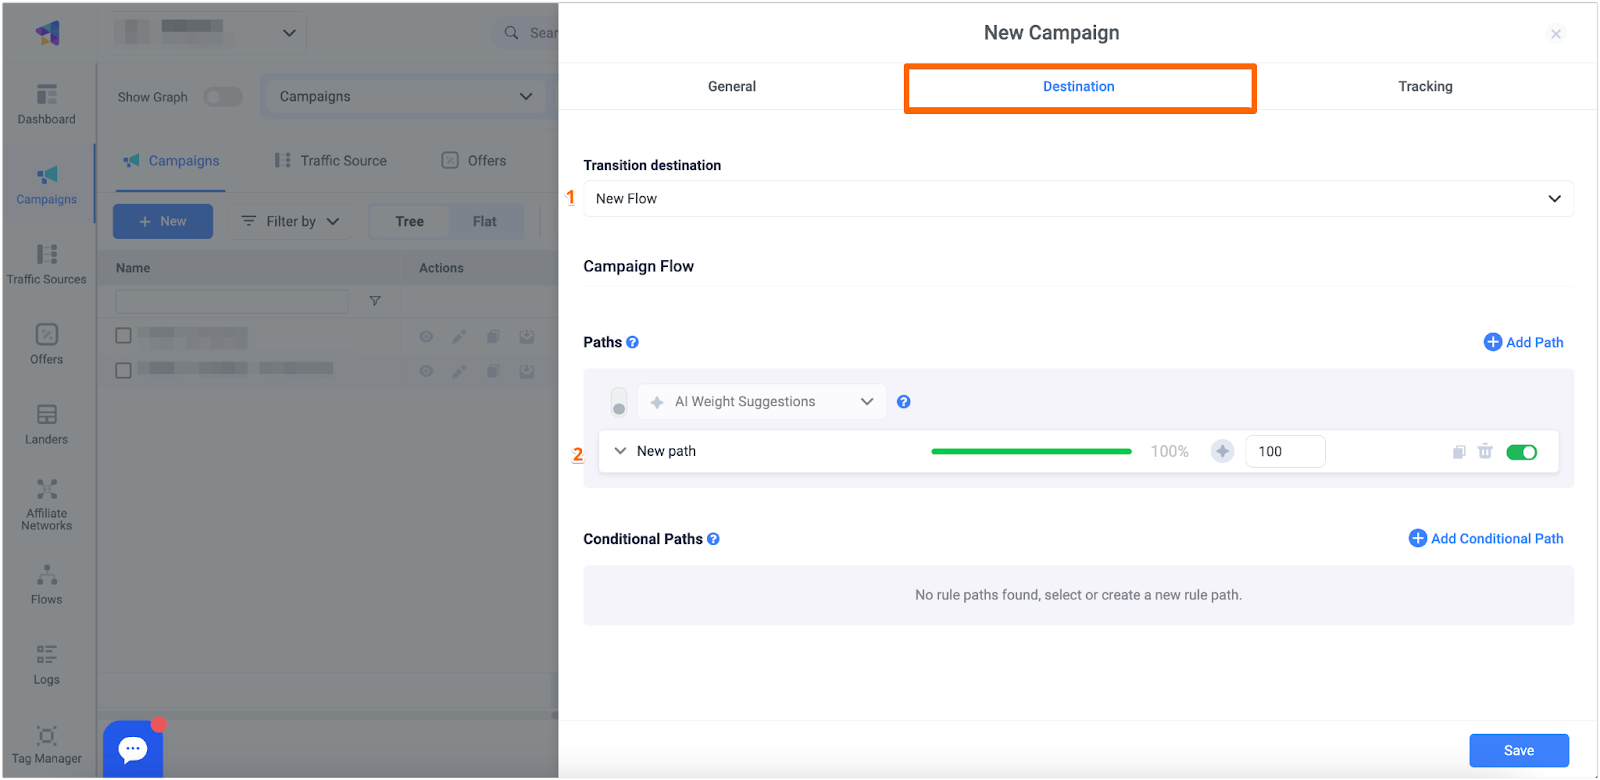Click the path weight input field
Viewport: 1600px width, 780px height.
1285,452
